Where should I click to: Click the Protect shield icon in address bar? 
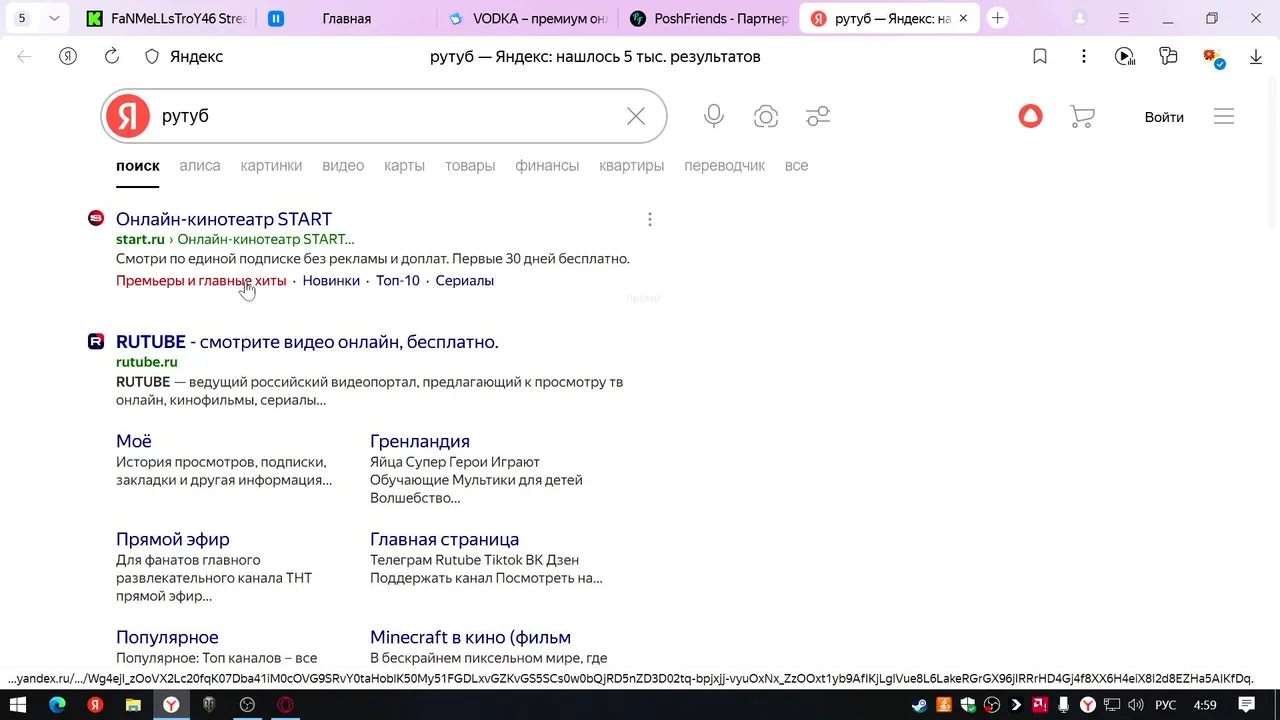(152, 57)
